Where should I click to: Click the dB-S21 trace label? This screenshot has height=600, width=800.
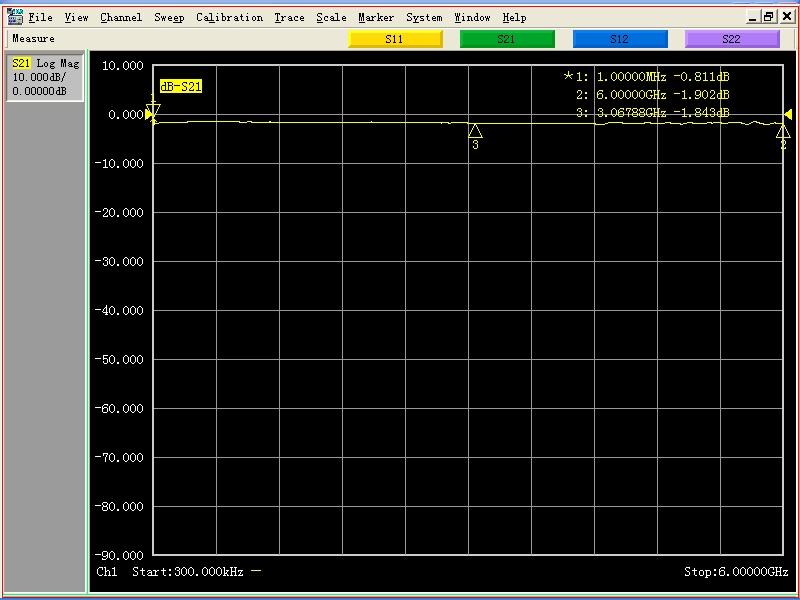pos(181,87)
